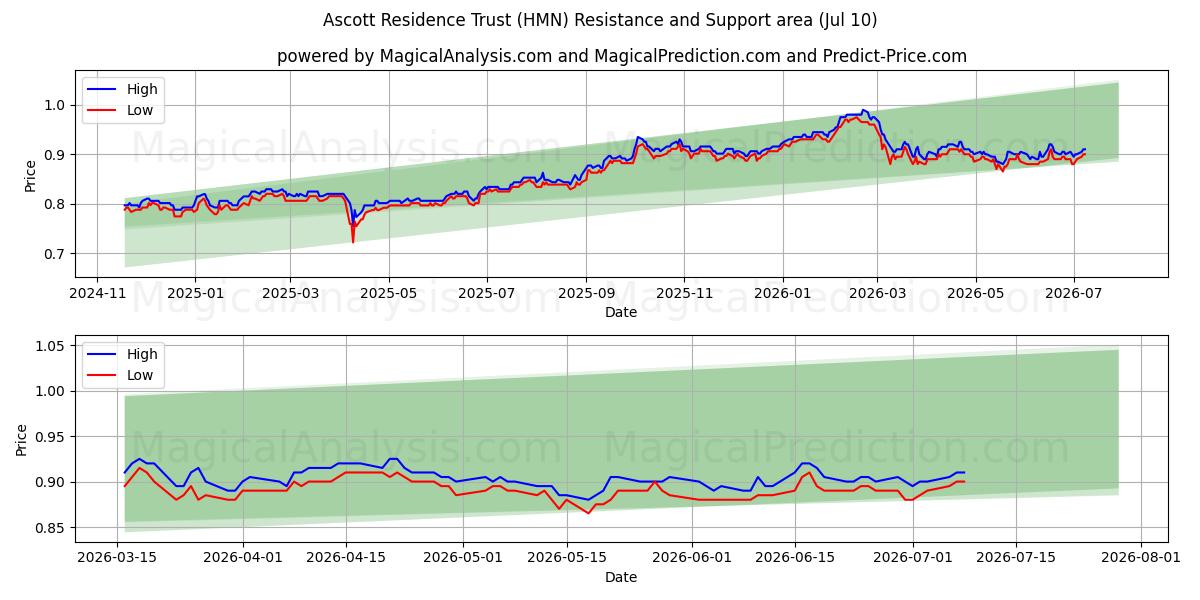
Task: Click top chart y-axis value '1.0'
Action: click(x=56, y=105)
